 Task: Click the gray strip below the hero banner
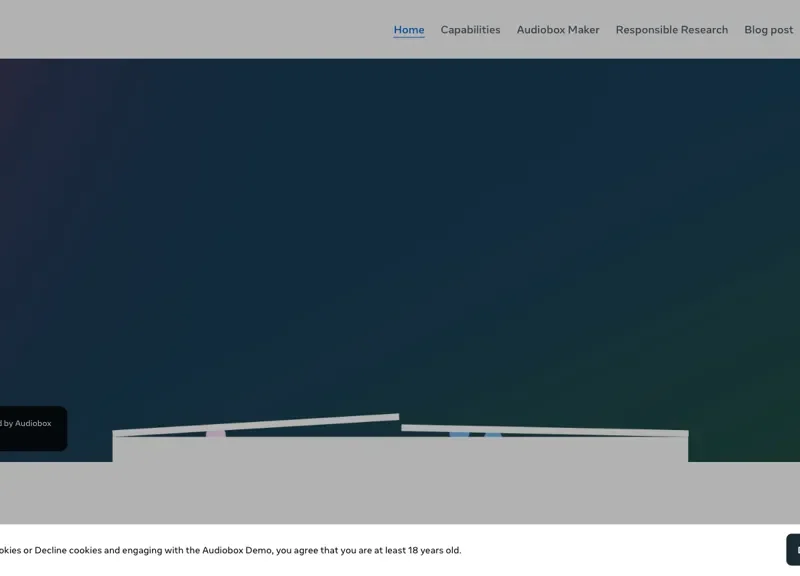tap(400, 492)
